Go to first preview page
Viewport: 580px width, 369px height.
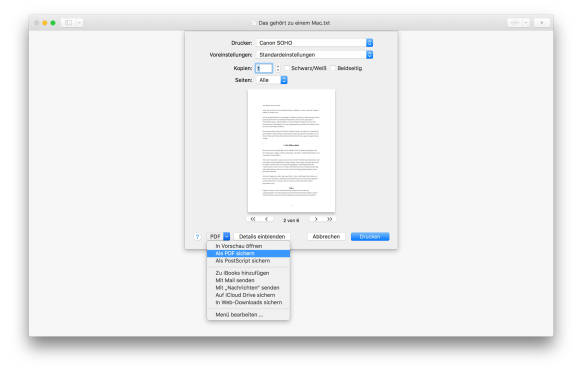pos(253,219)
